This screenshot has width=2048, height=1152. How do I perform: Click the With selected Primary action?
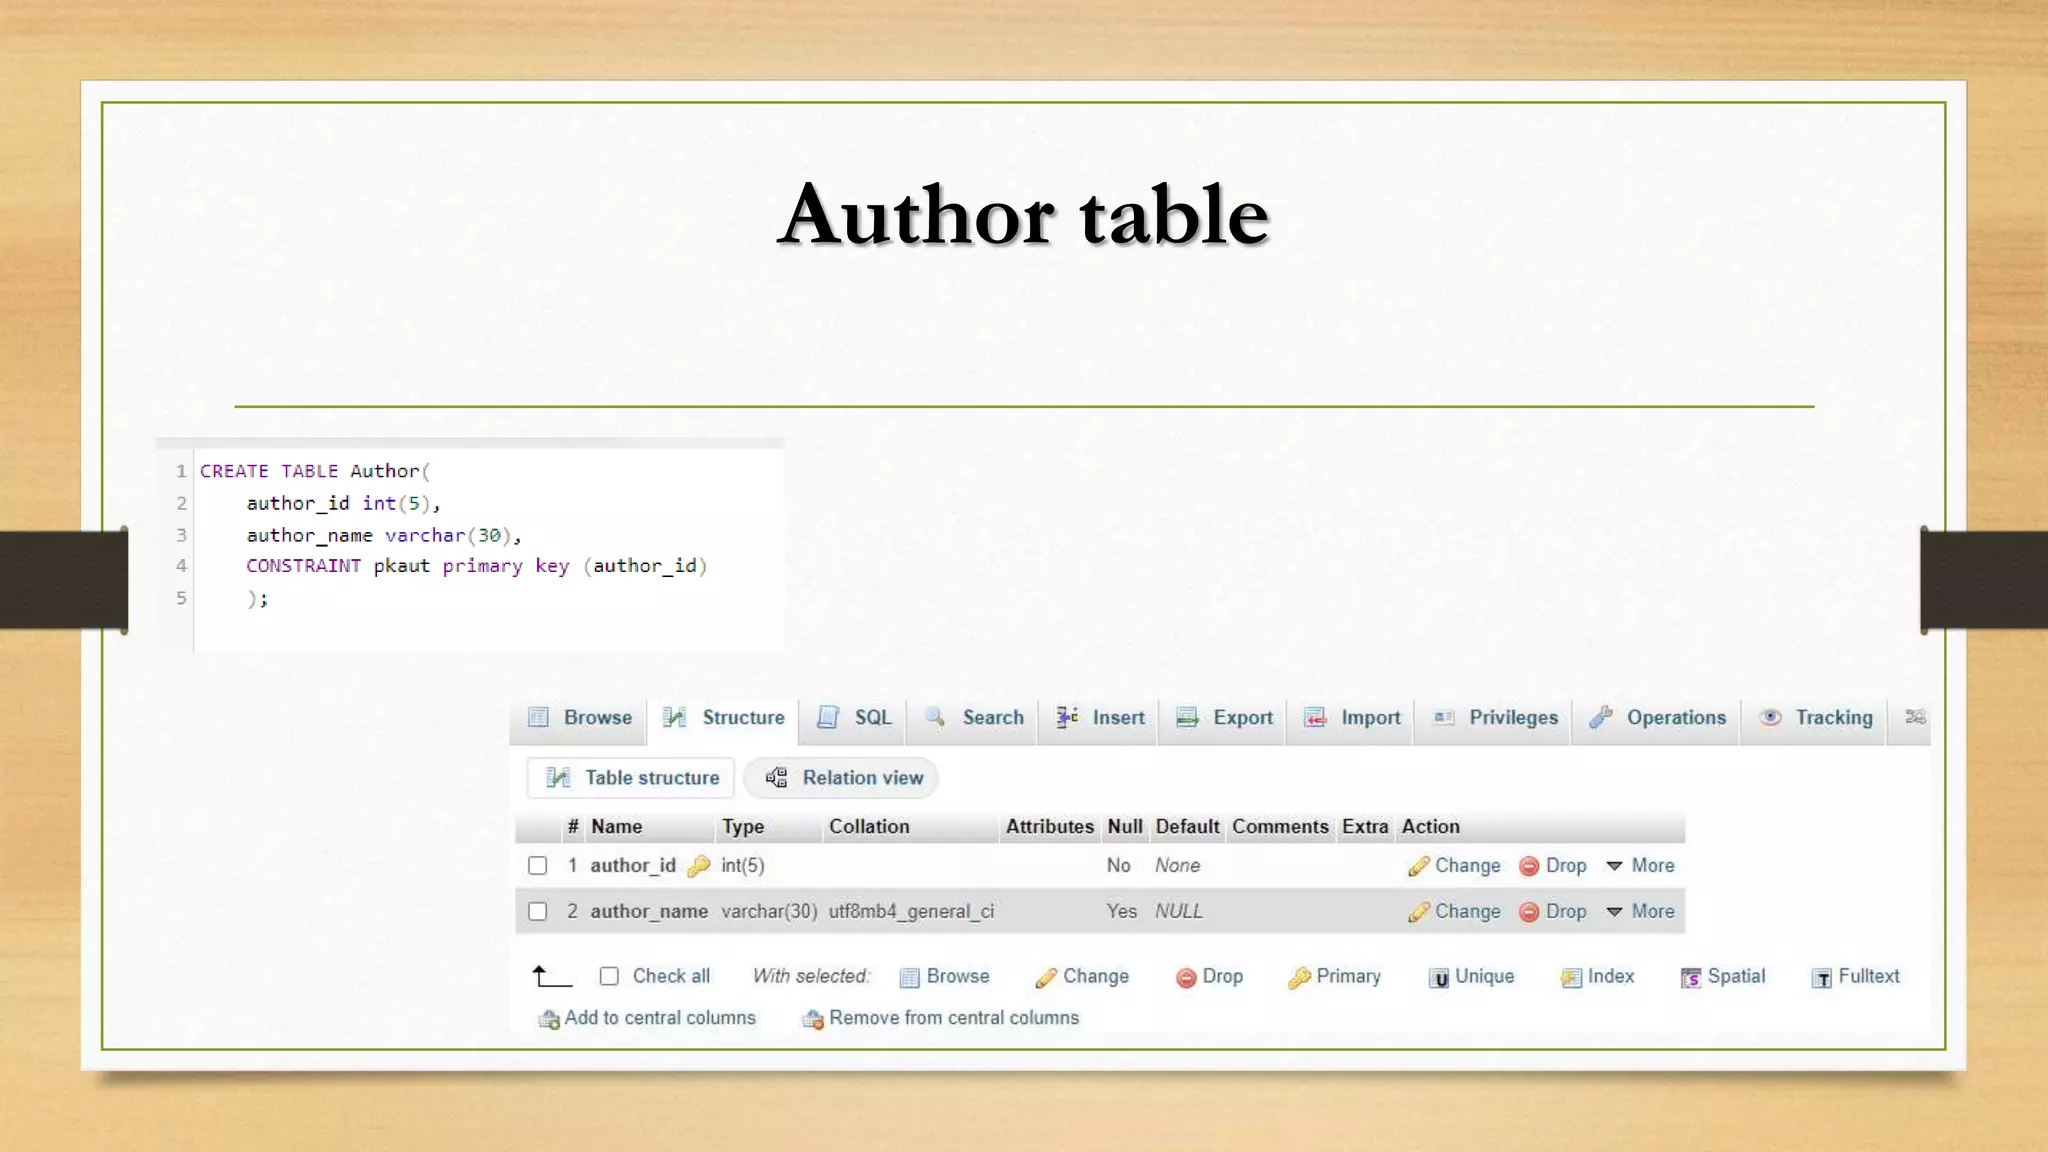[1335, 977]
